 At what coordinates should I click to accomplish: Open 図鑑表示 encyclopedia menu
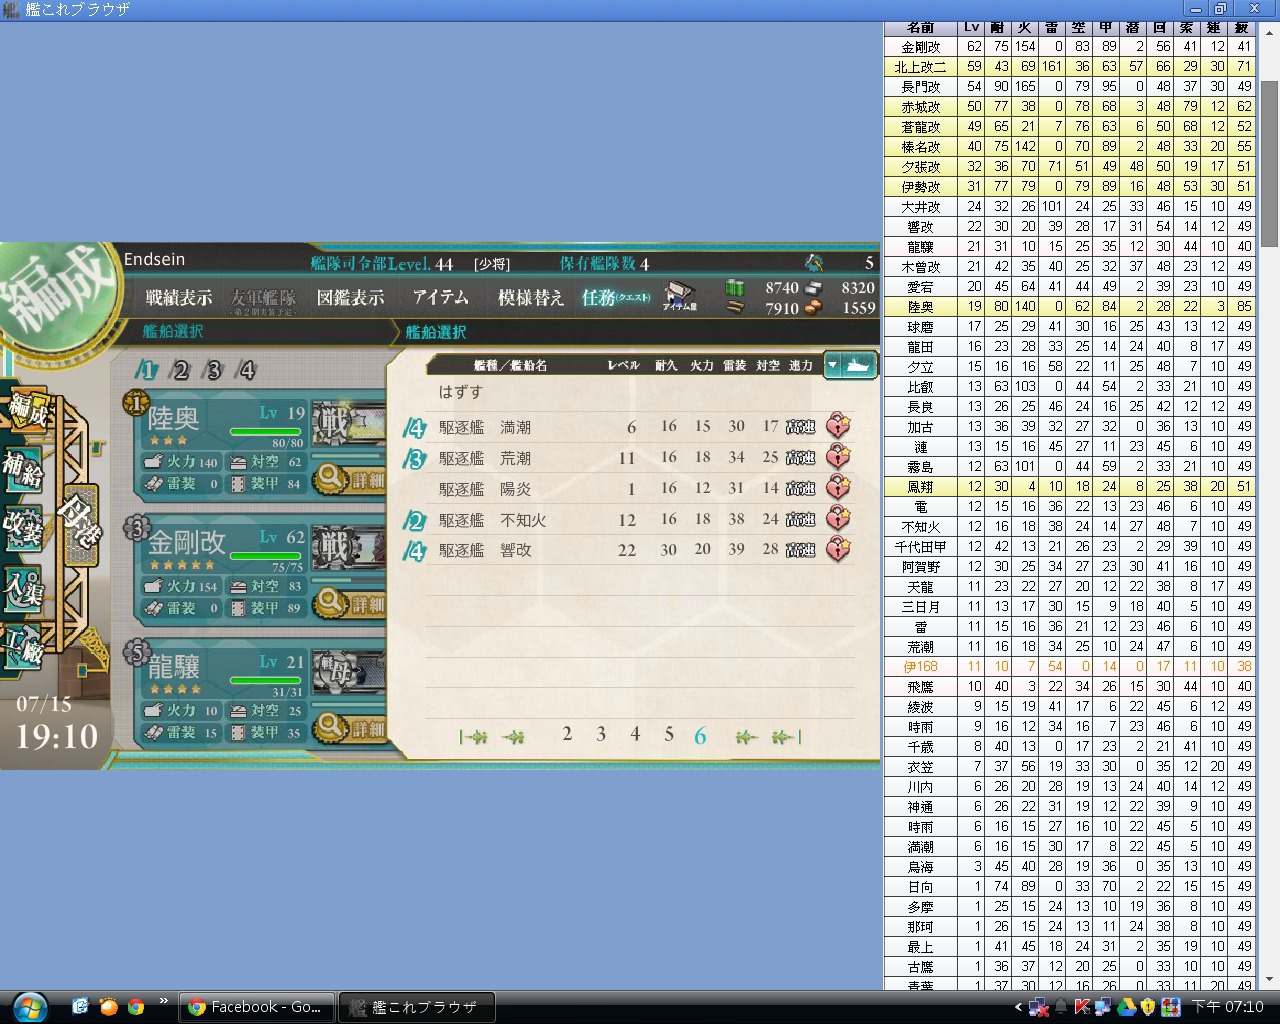350,297
